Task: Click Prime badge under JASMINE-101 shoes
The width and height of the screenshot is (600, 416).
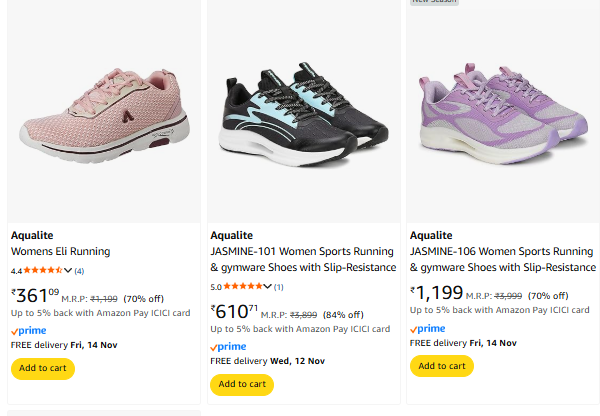Action: [228, 347]
